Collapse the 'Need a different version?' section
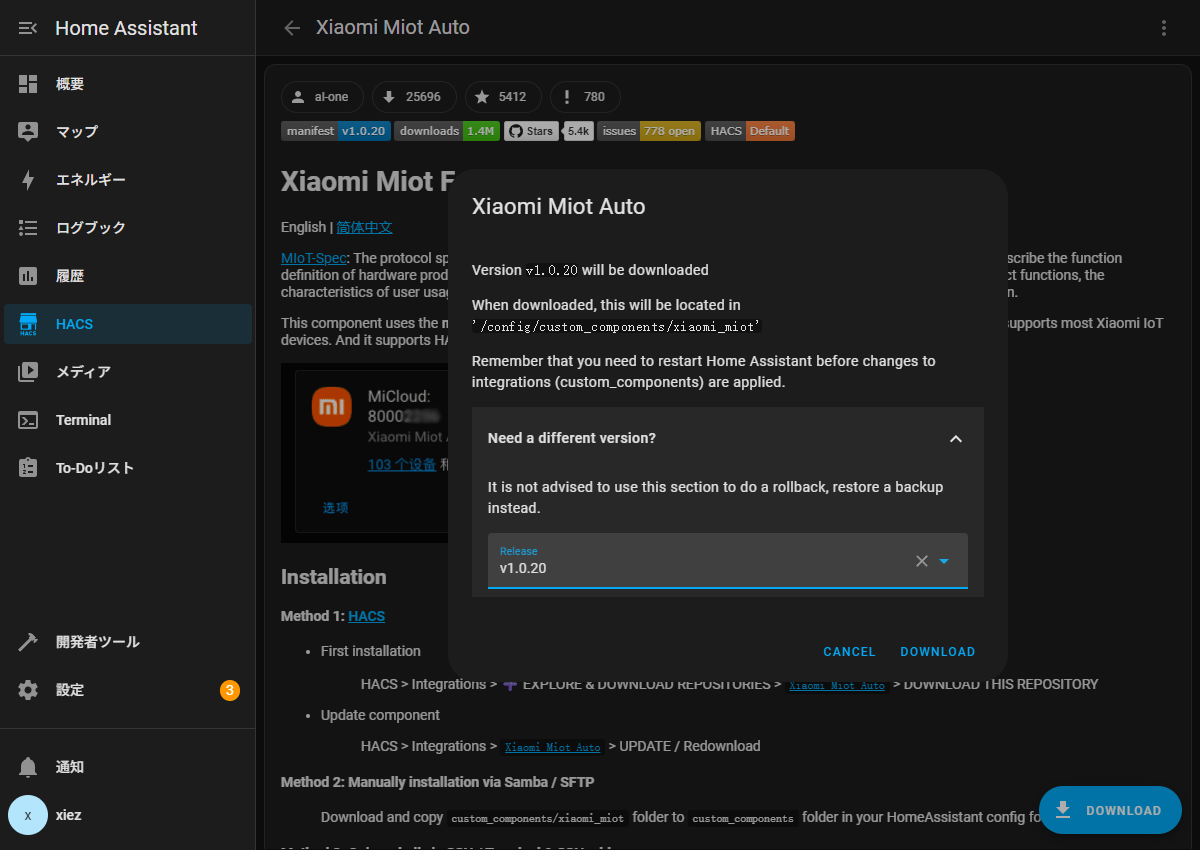Image resolution: width=1200 pixels, height=850 pixels. click(956, 438)
